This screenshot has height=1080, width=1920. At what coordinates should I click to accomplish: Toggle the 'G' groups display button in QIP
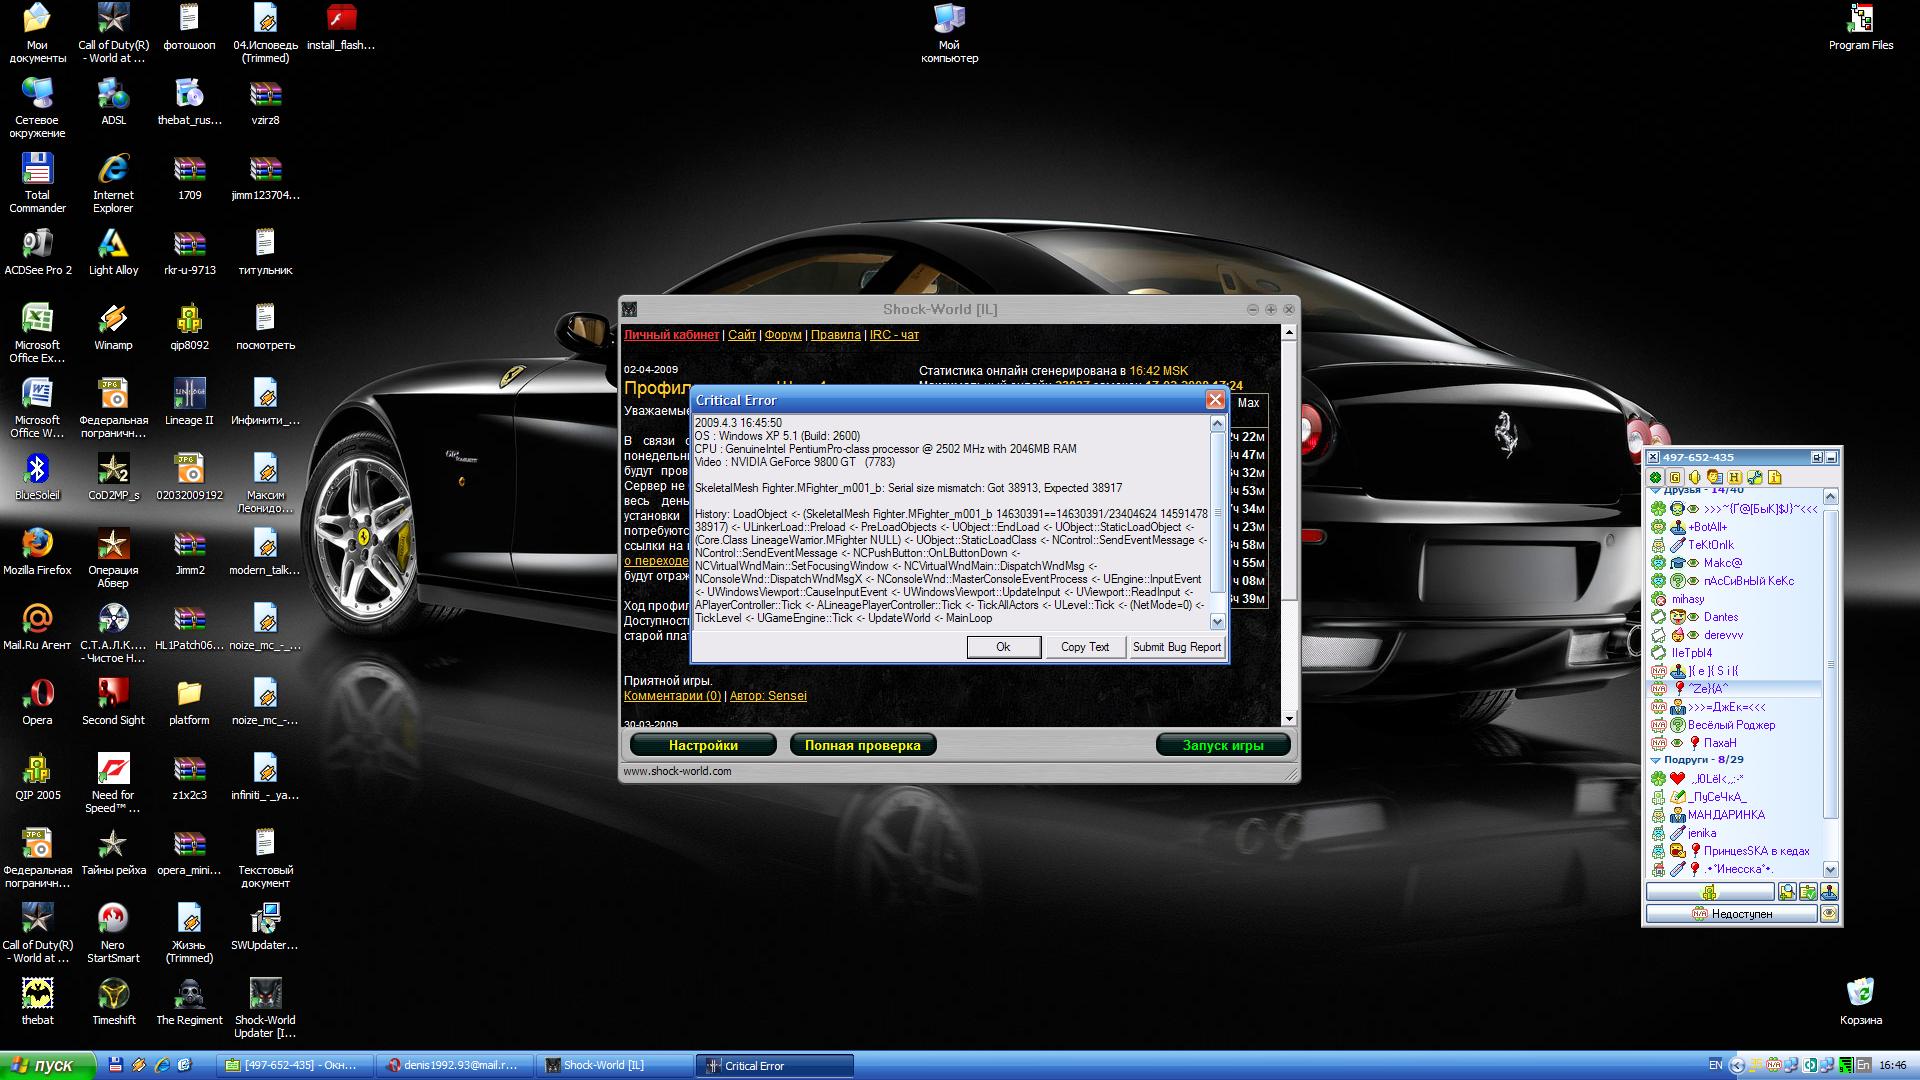[1675, 477]
